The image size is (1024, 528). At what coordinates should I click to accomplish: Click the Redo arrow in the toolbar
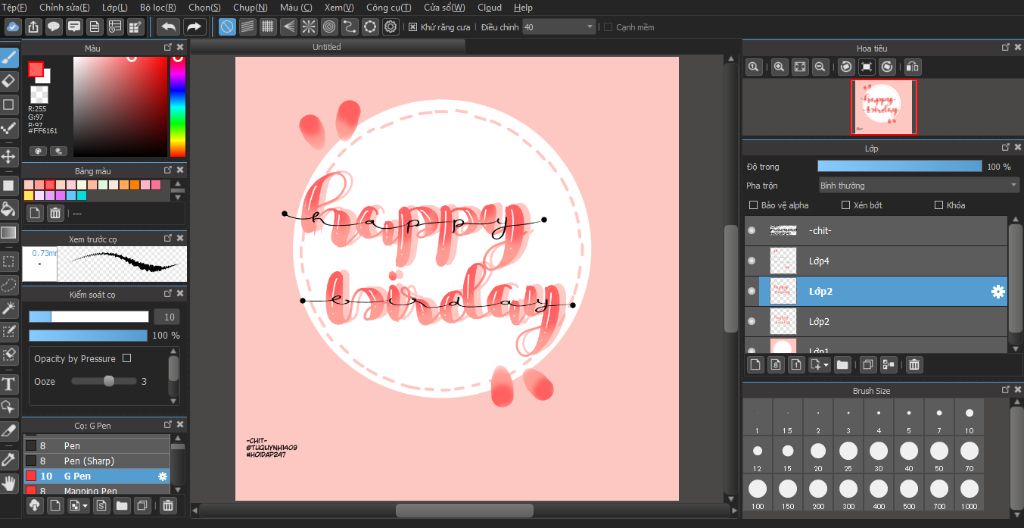pyautogui.click(x=194, y=26)
